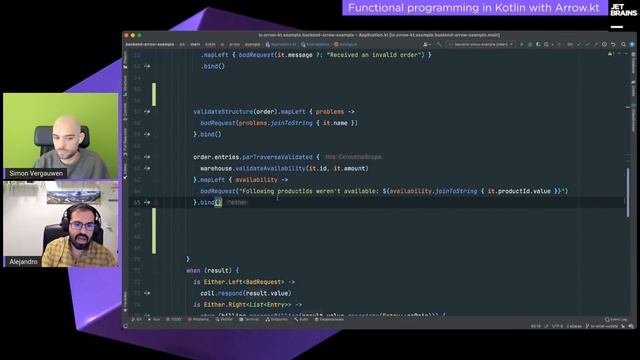This screenshot has height=360, width=640.
Task: Open the Dependencies tool window tab
Action: point(329,320)
